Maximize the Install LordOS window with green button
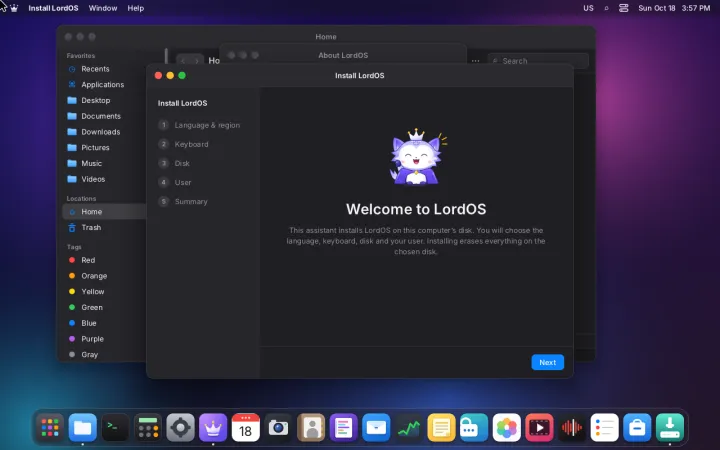Screen dimensions: 720x450 tap(182, 75)
